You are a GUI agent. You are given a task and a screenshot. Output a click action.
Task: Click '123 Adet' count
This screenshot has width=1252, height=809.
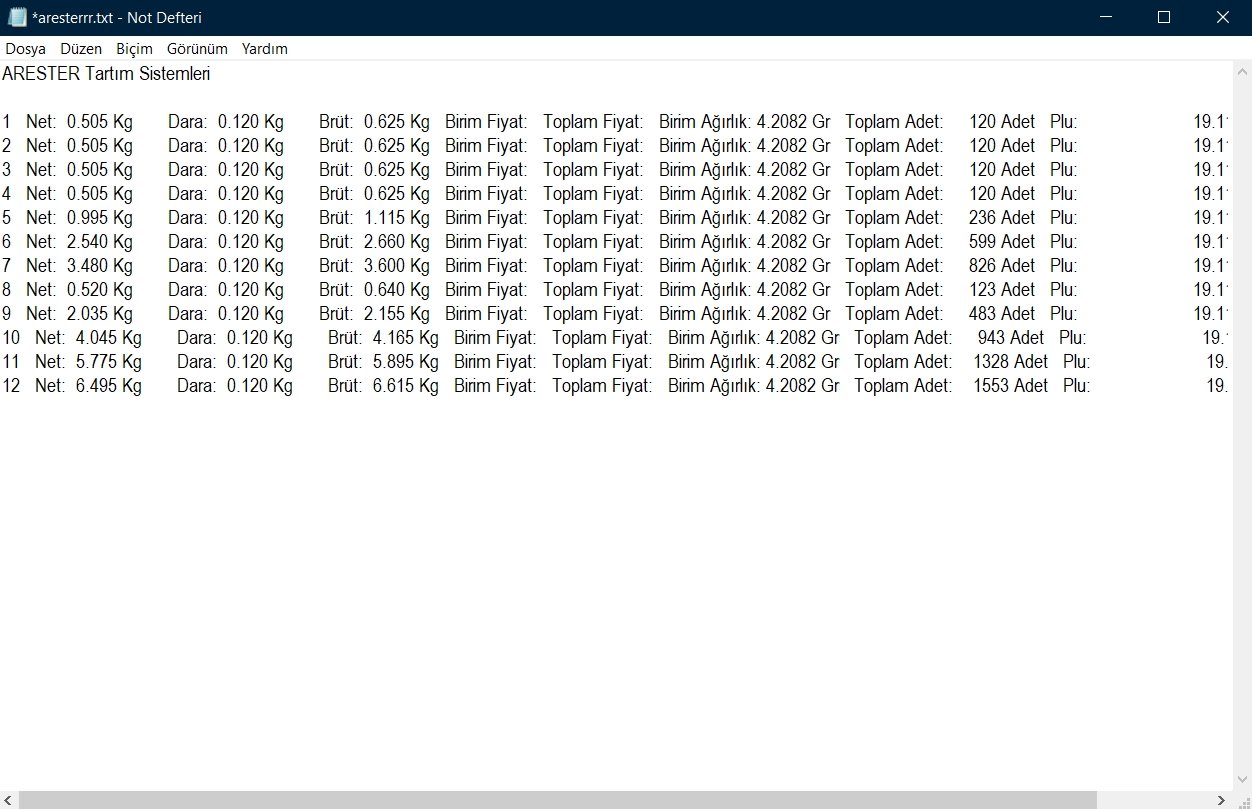(1002, 289)
